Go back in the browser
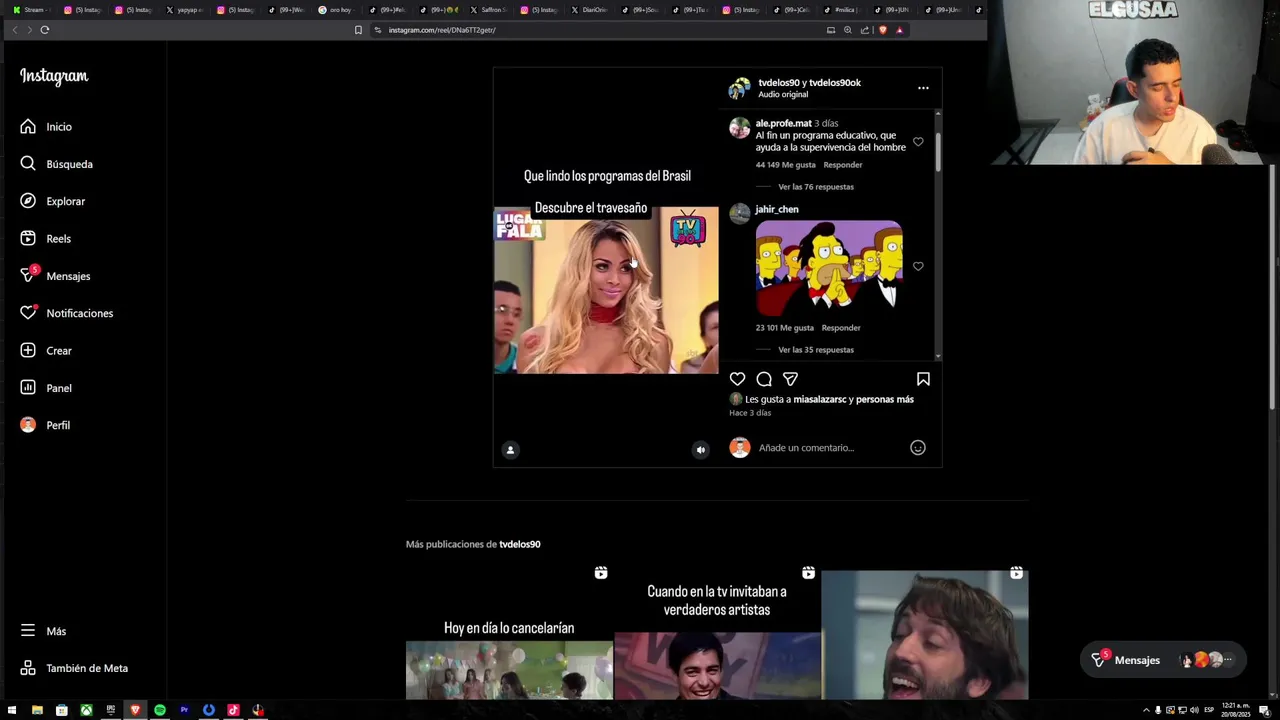The image size is (1280, 720). tap(14, 30)
